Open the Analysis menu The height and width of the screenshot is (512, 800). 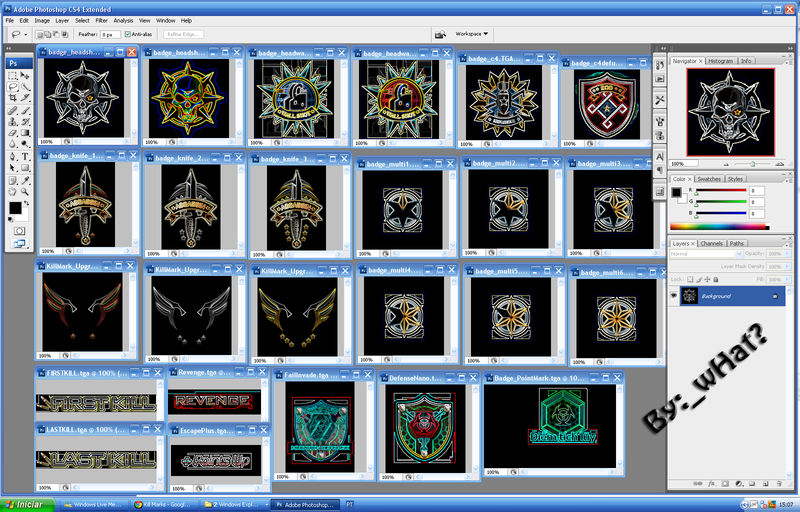[x=123, y=21]
